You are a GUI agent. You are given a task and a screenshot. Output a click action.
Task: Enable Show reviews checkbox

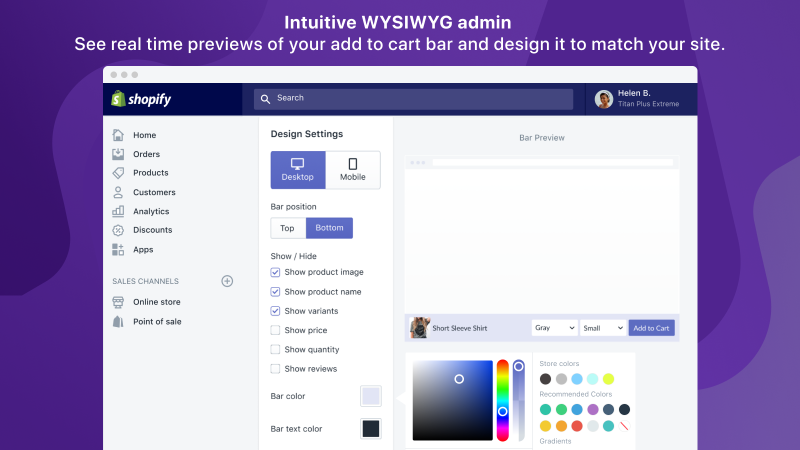[275, 369]
